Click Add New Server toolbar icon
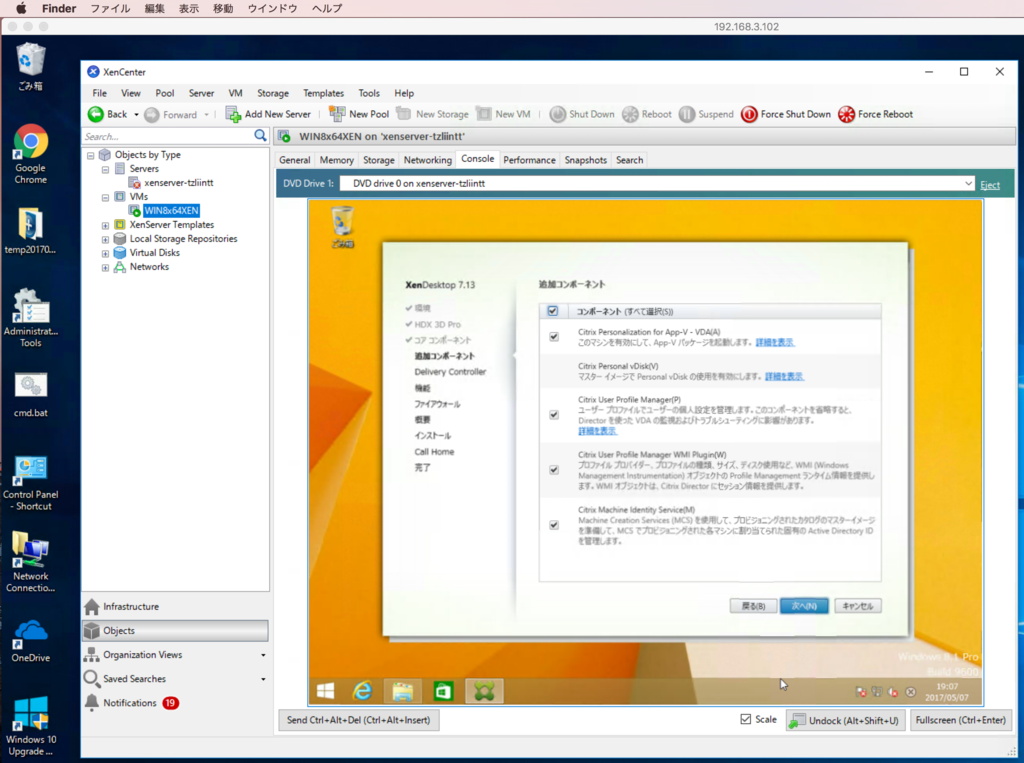 pyautogui.click(x=233, y=114)
